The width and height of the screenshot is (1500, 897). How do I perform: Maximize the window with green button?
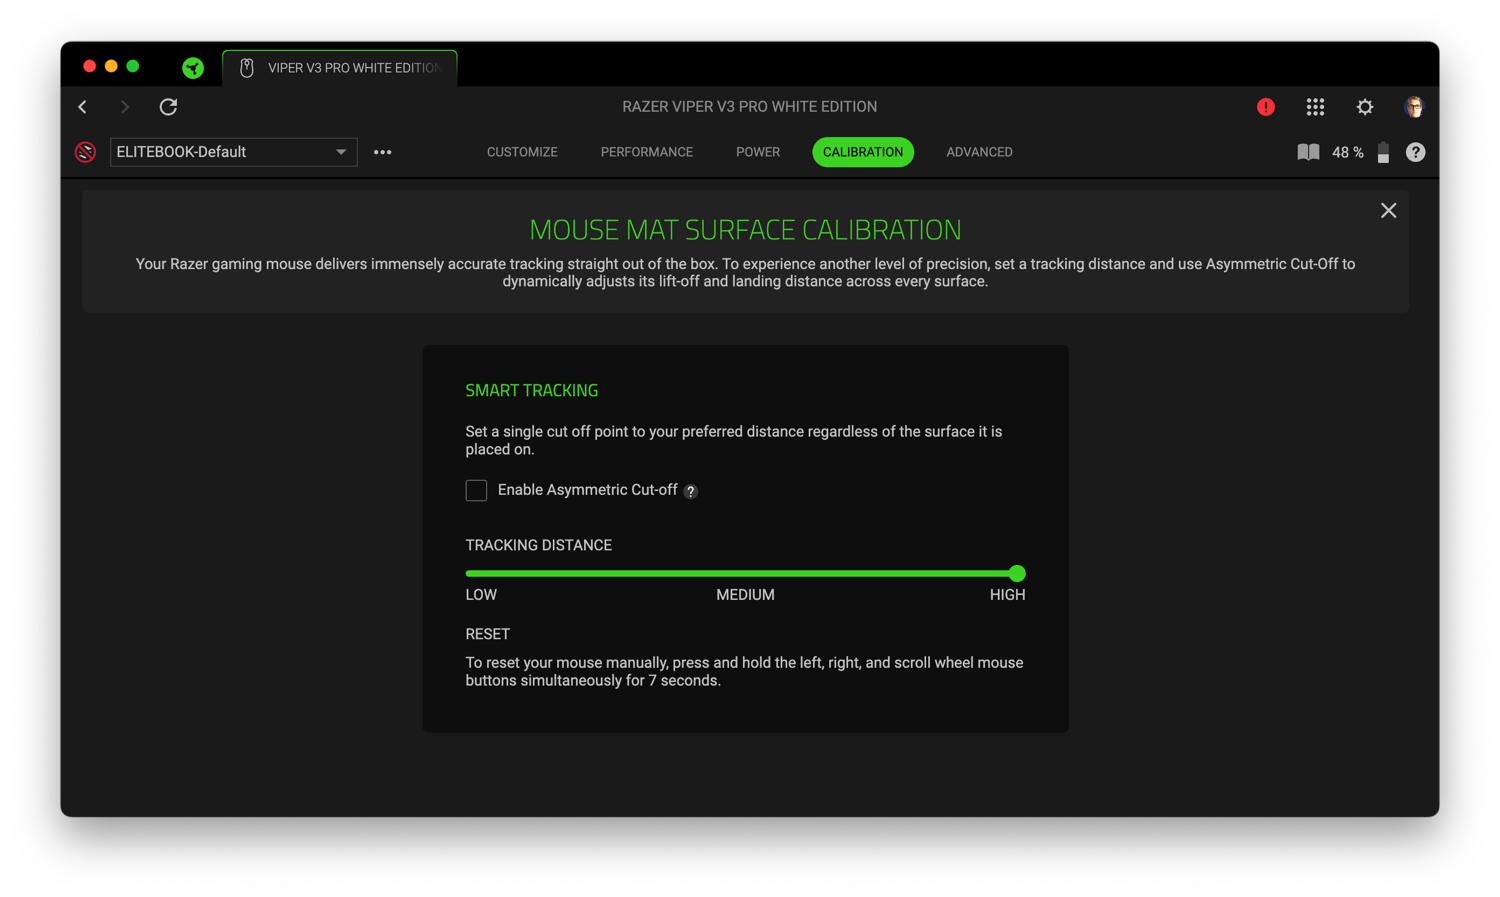coord(133,66)
